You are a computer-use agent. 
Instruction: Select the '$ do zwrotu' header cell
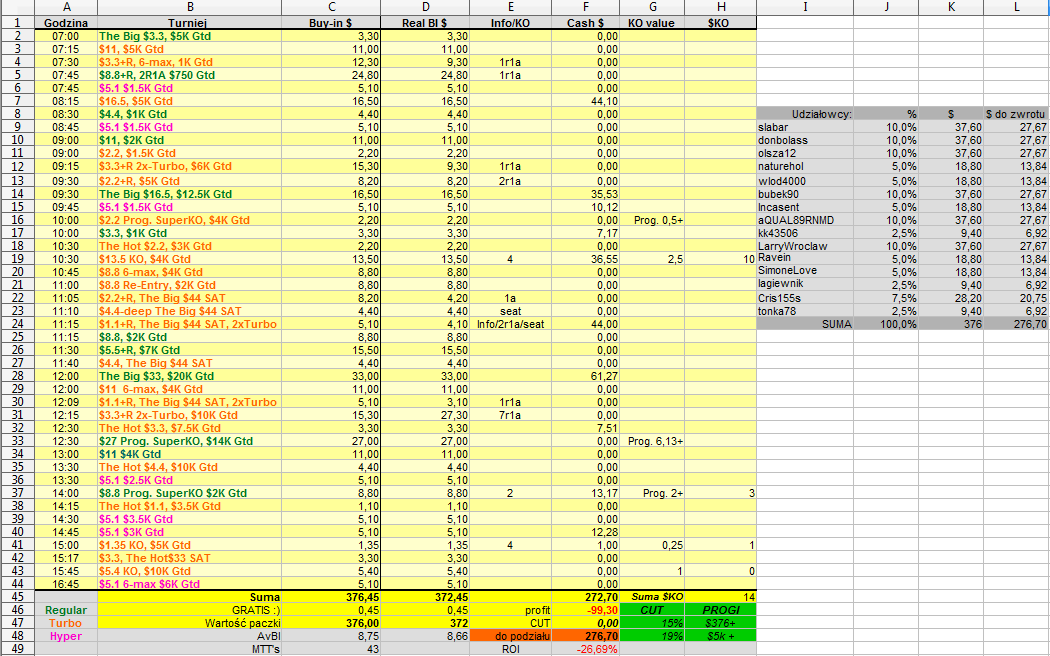coord(1016,114)
